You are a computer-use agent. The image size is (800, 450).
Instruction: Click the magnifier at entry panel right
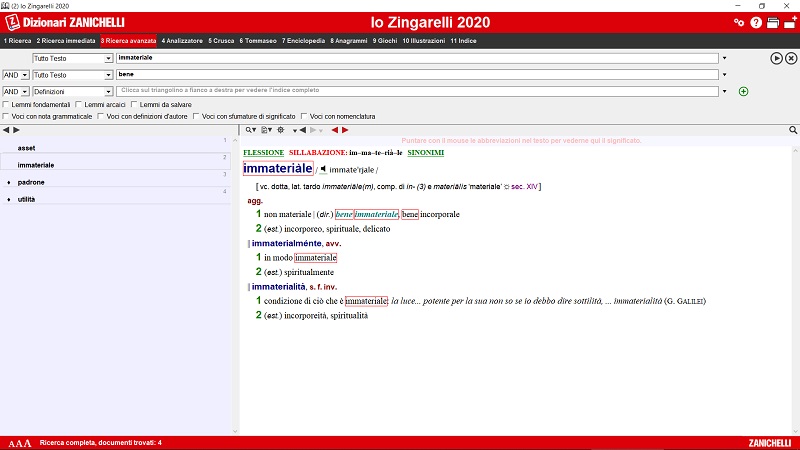click(793, 130)
